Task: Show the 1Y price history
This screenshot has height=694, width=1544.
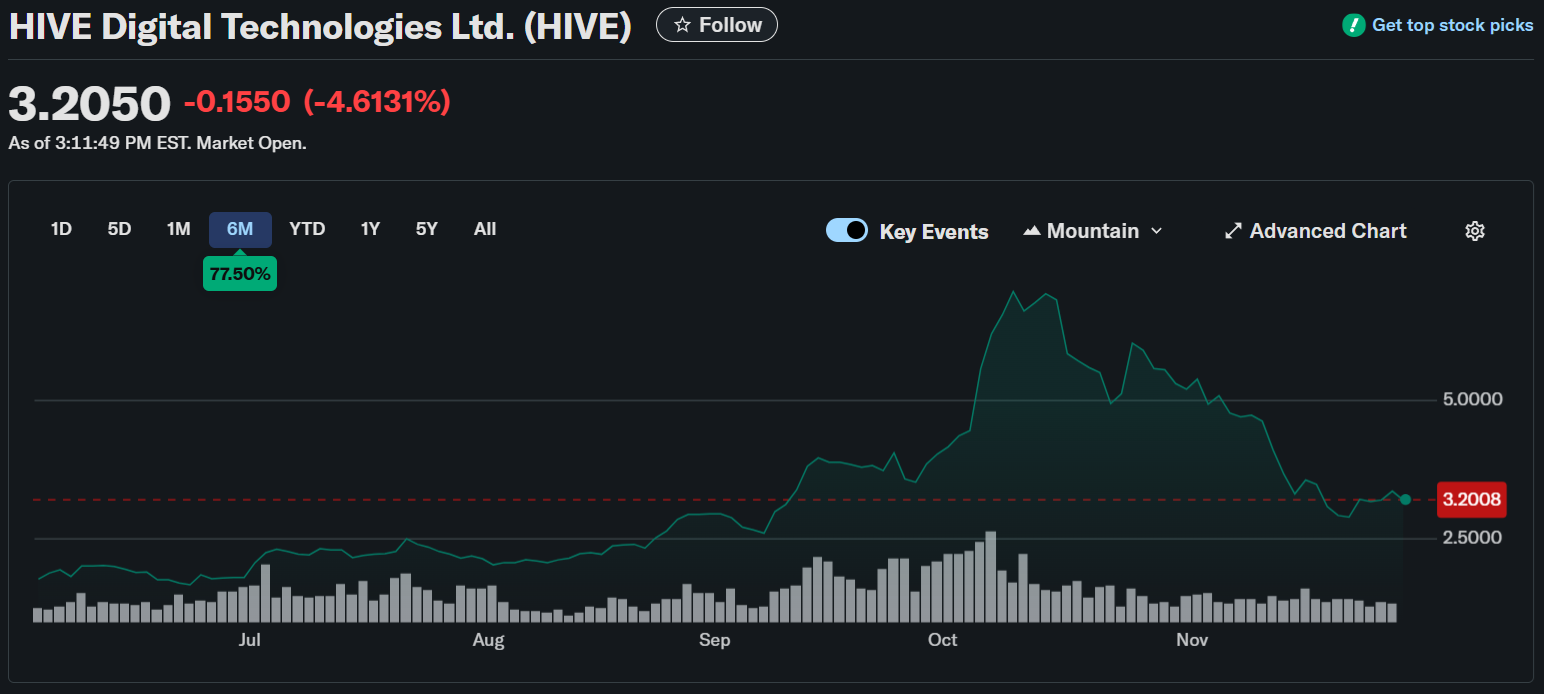Action: click(x=370, y=229)
